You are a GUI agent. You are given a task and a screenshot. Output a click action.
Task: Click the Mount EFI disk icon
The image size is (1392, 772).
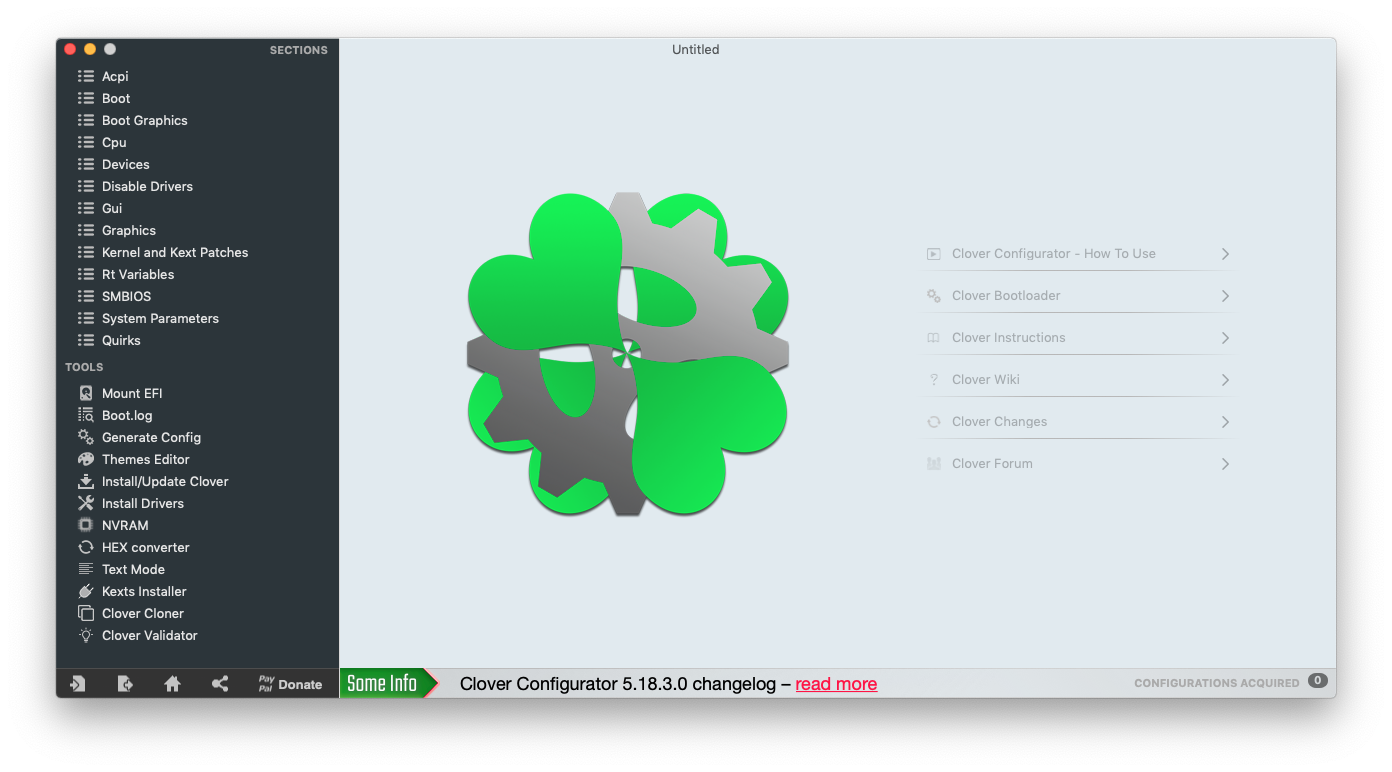86,393
